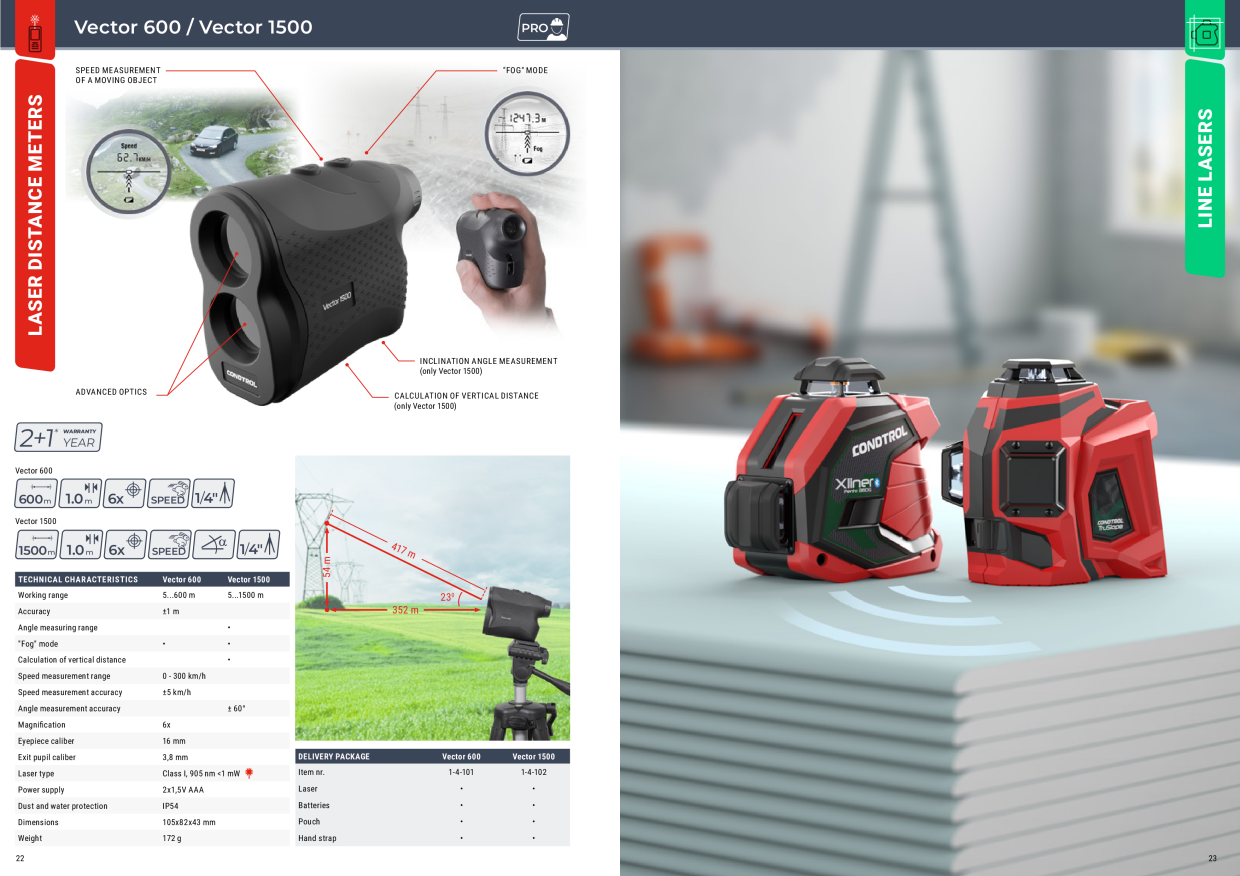The width and height of the screenshot is (1240, 876).
Task: Click the SPEED icon in Vector 600 row
Action: (169, 494)
